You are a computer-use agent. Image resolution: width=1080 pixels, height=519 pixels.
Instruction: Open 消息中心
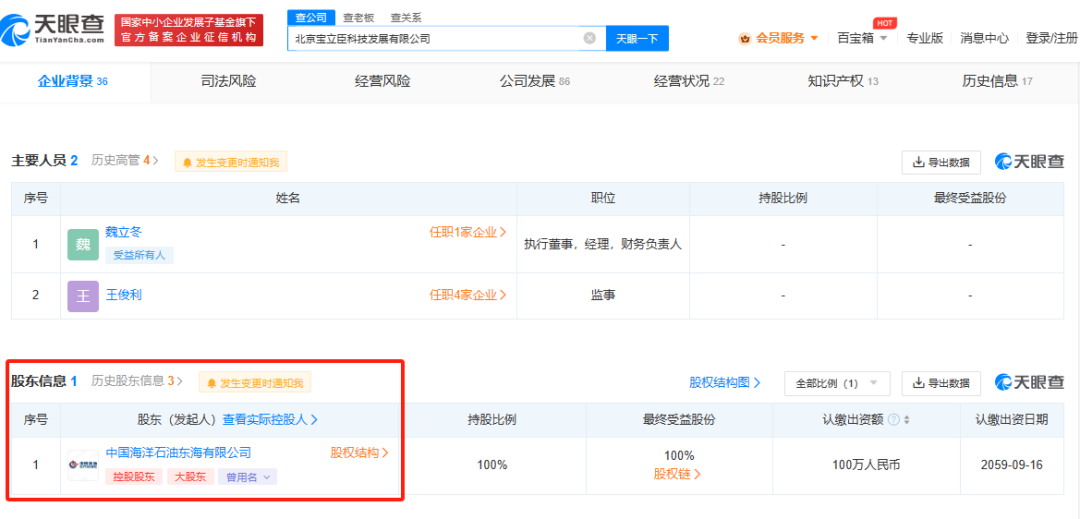coord(984,39)
